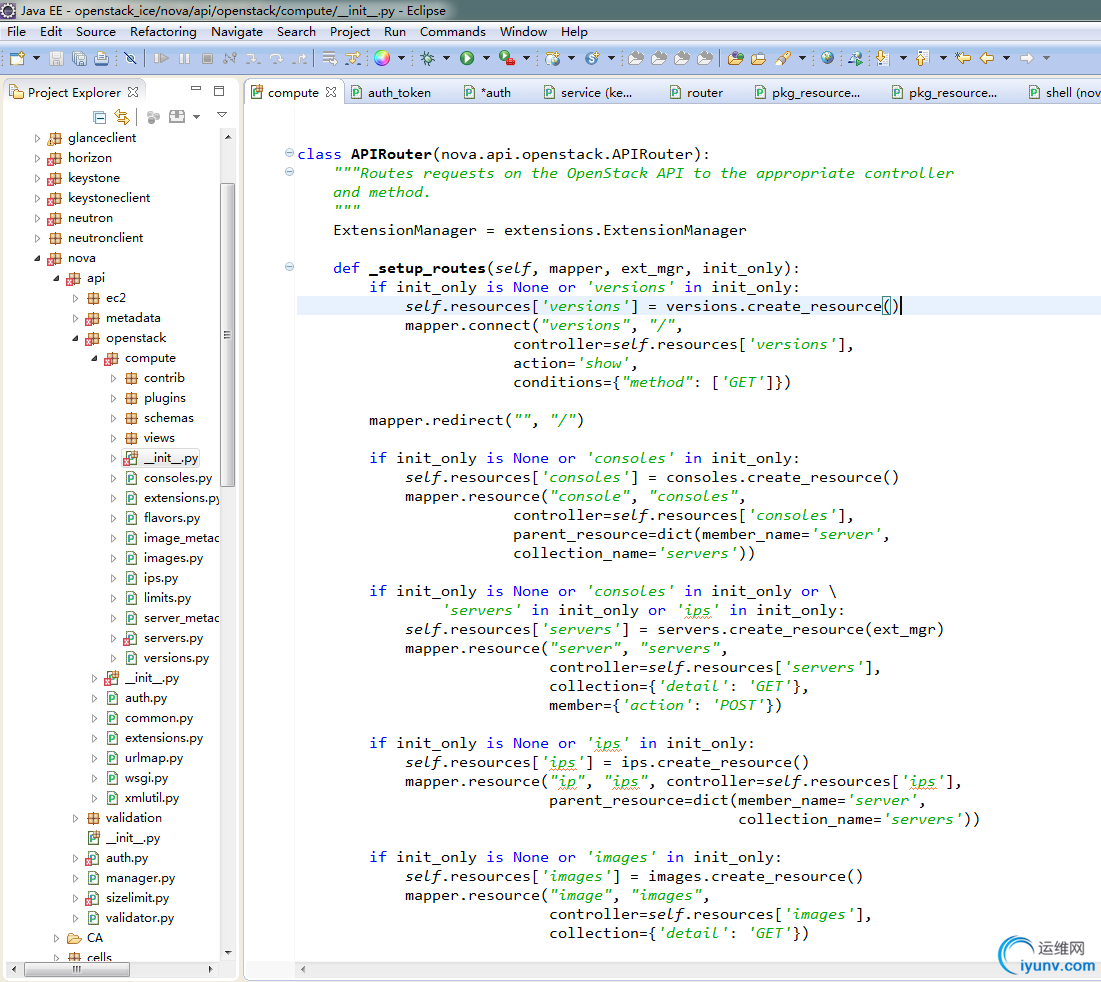The height and width of the screenshot is (982, 1101).
Task: Click Collapse All in Project Explorer
Action: pyautogui.click(x=100, y=117)
